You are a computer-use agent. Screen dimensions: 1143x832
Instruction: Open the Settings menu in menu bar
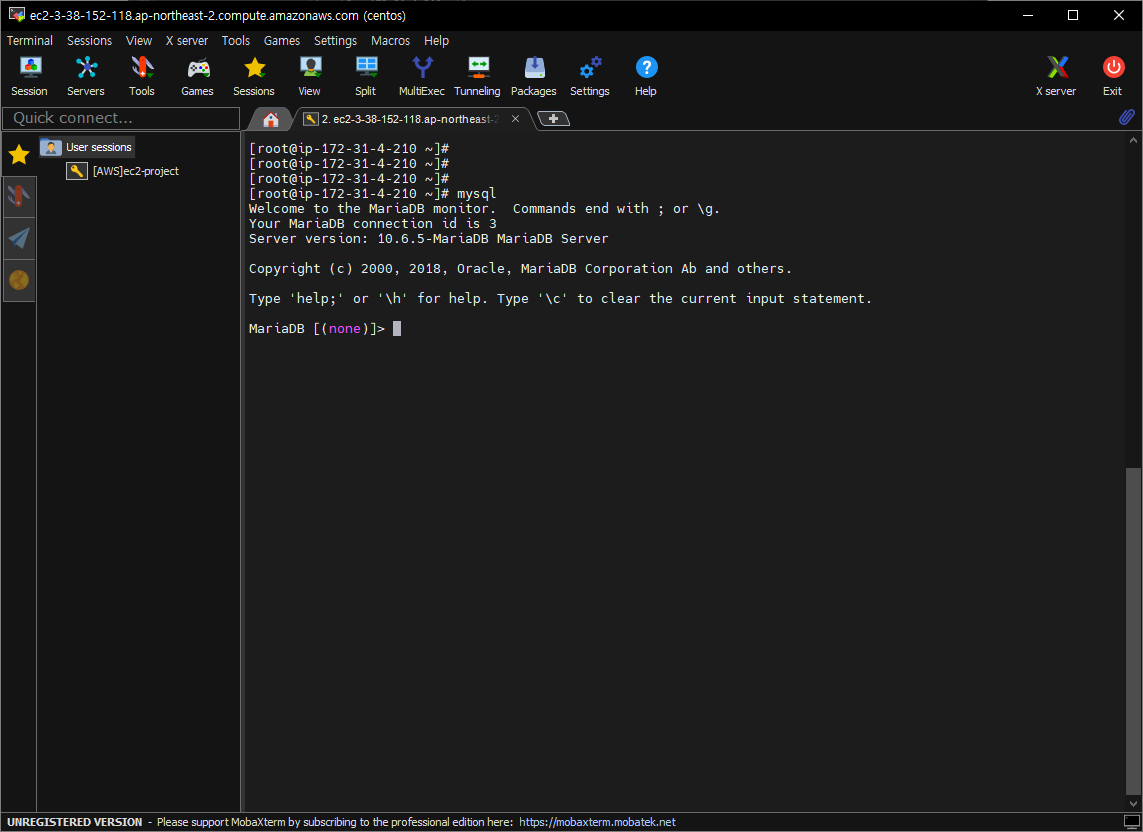[335, 41]
